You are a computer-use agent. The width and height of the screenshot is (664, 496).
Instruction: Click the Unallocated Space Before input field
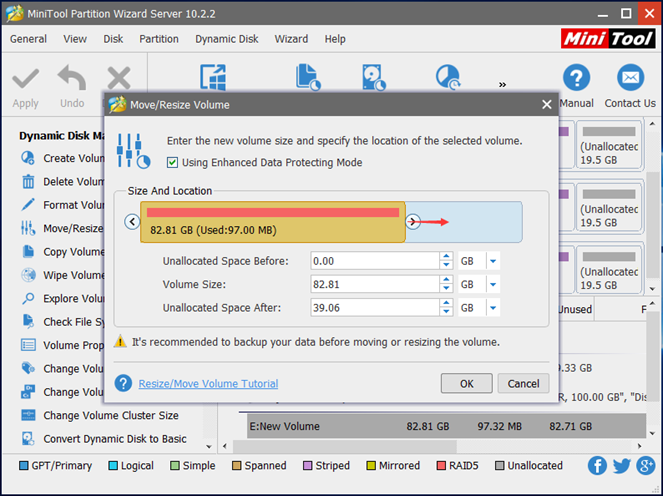coord(375,261)
